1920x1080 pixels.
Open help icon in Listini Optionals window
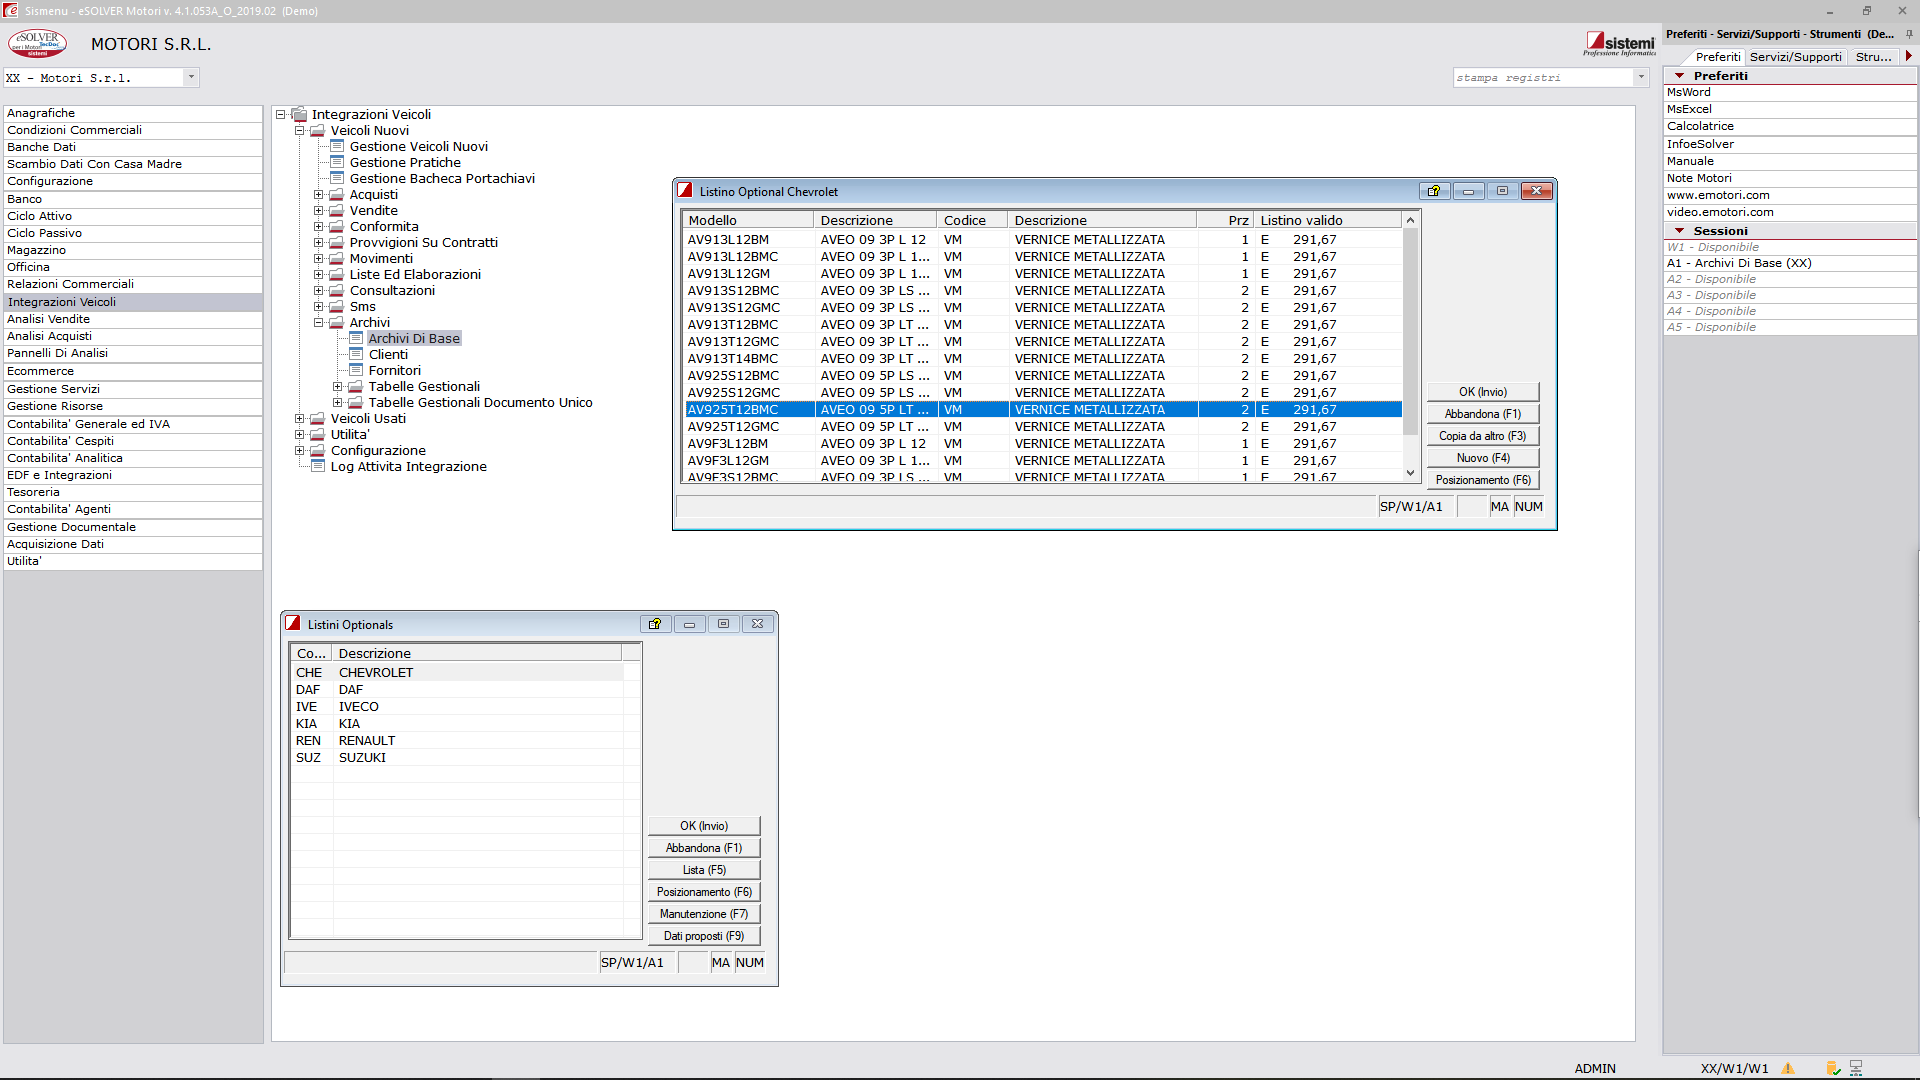click(655, 624)
